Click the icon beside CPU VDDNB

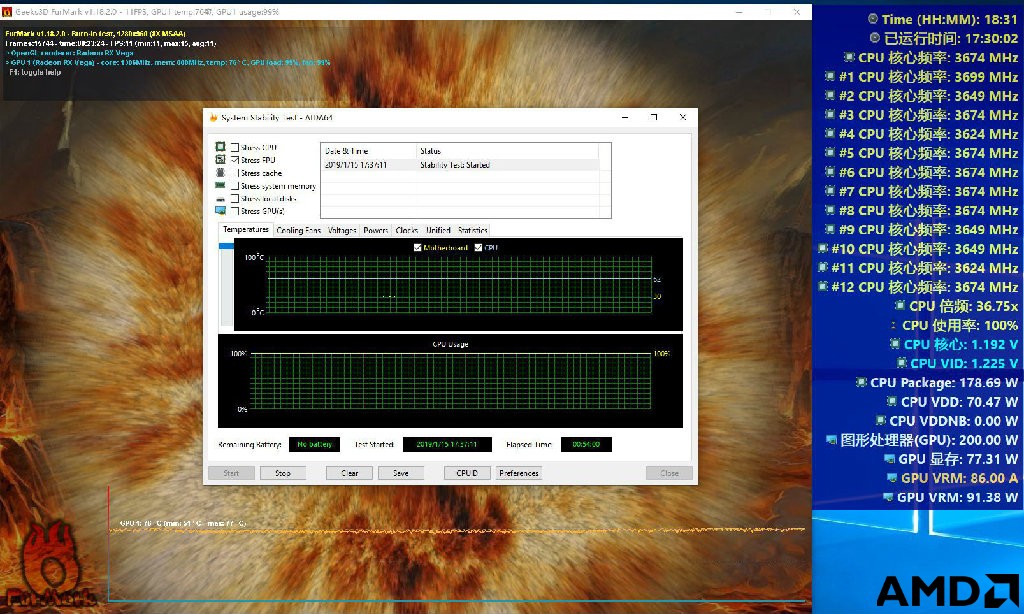pos(880,420)
